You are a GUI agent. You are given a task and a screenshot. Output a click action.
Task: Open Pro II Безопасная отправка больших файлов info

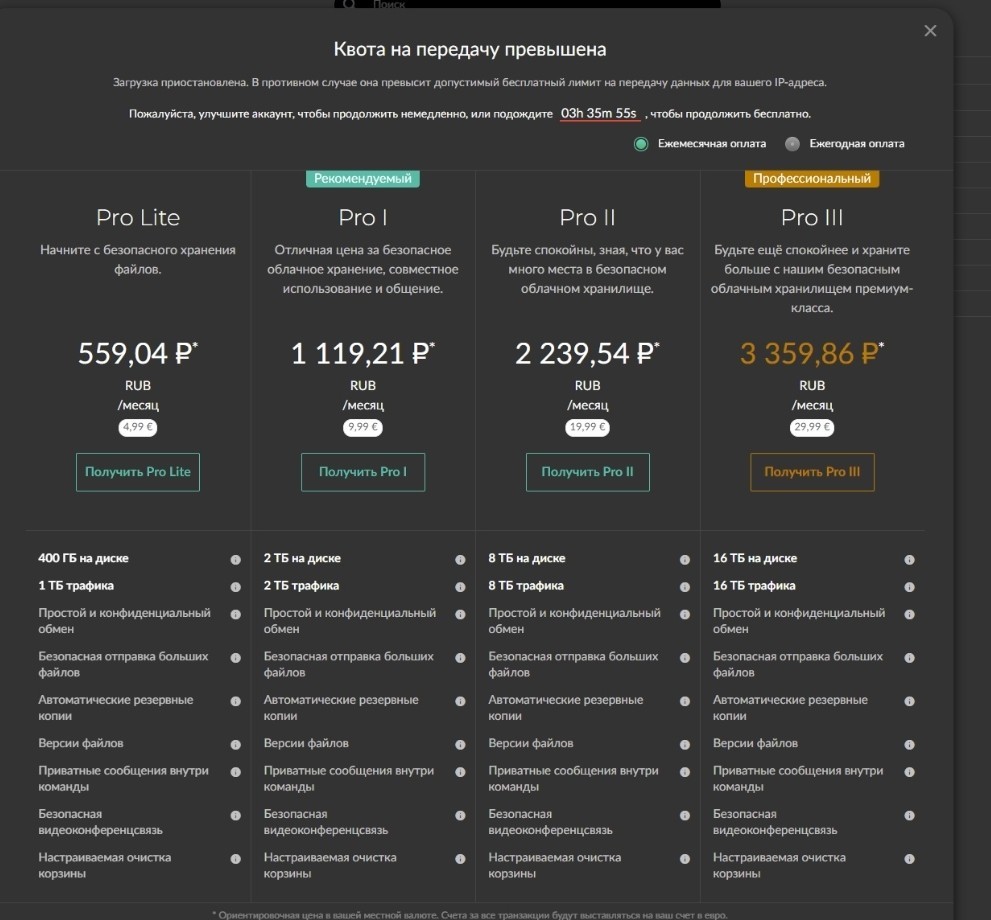pyautogui.click(x=684, y=658)
